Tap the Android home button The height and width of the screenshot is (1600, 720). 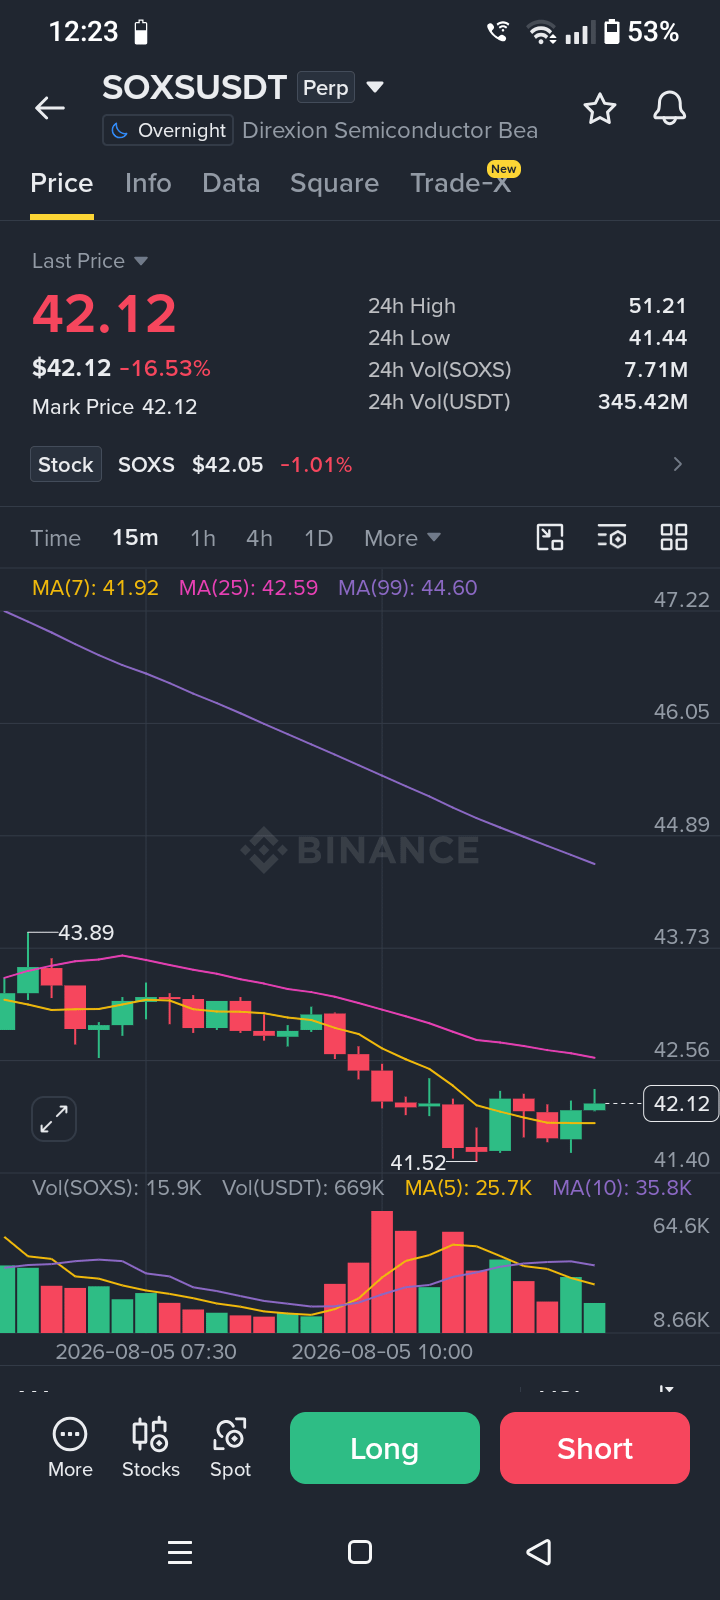click(360, 1552)
